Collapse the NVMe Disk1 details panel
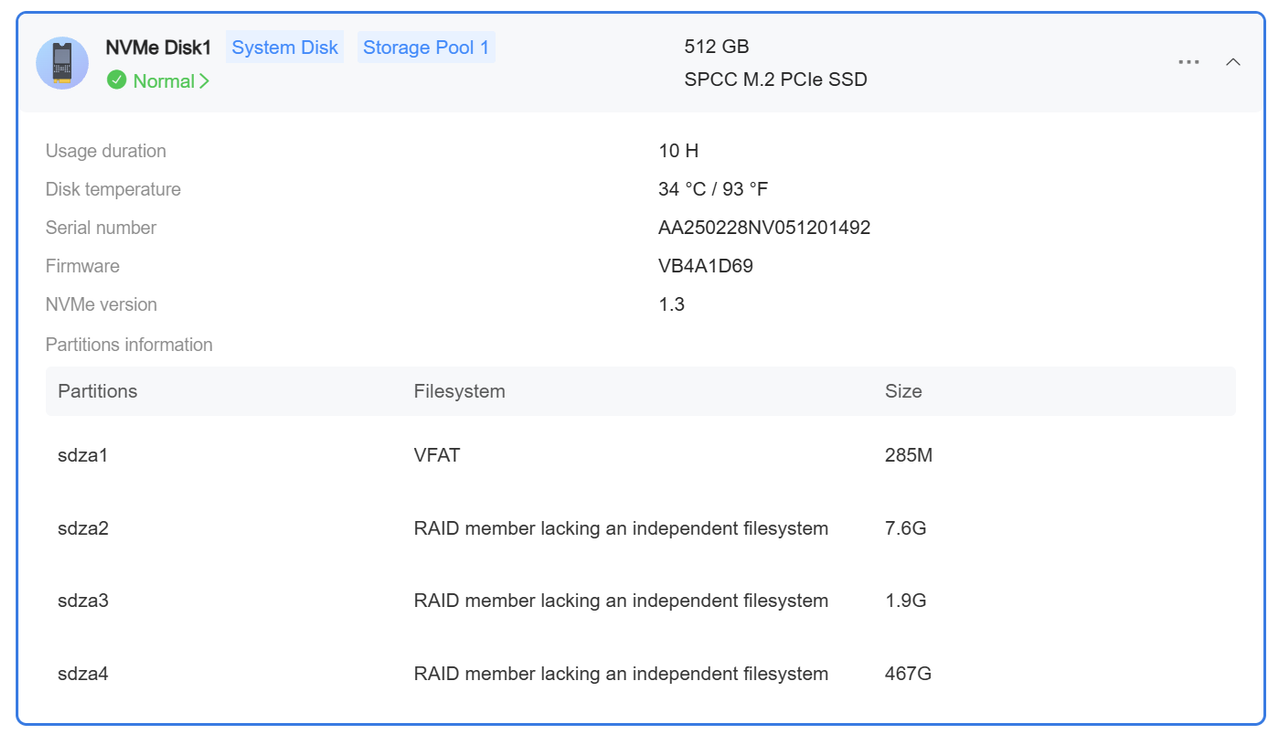This screenshot has height=745, width=1280. 1233,62
